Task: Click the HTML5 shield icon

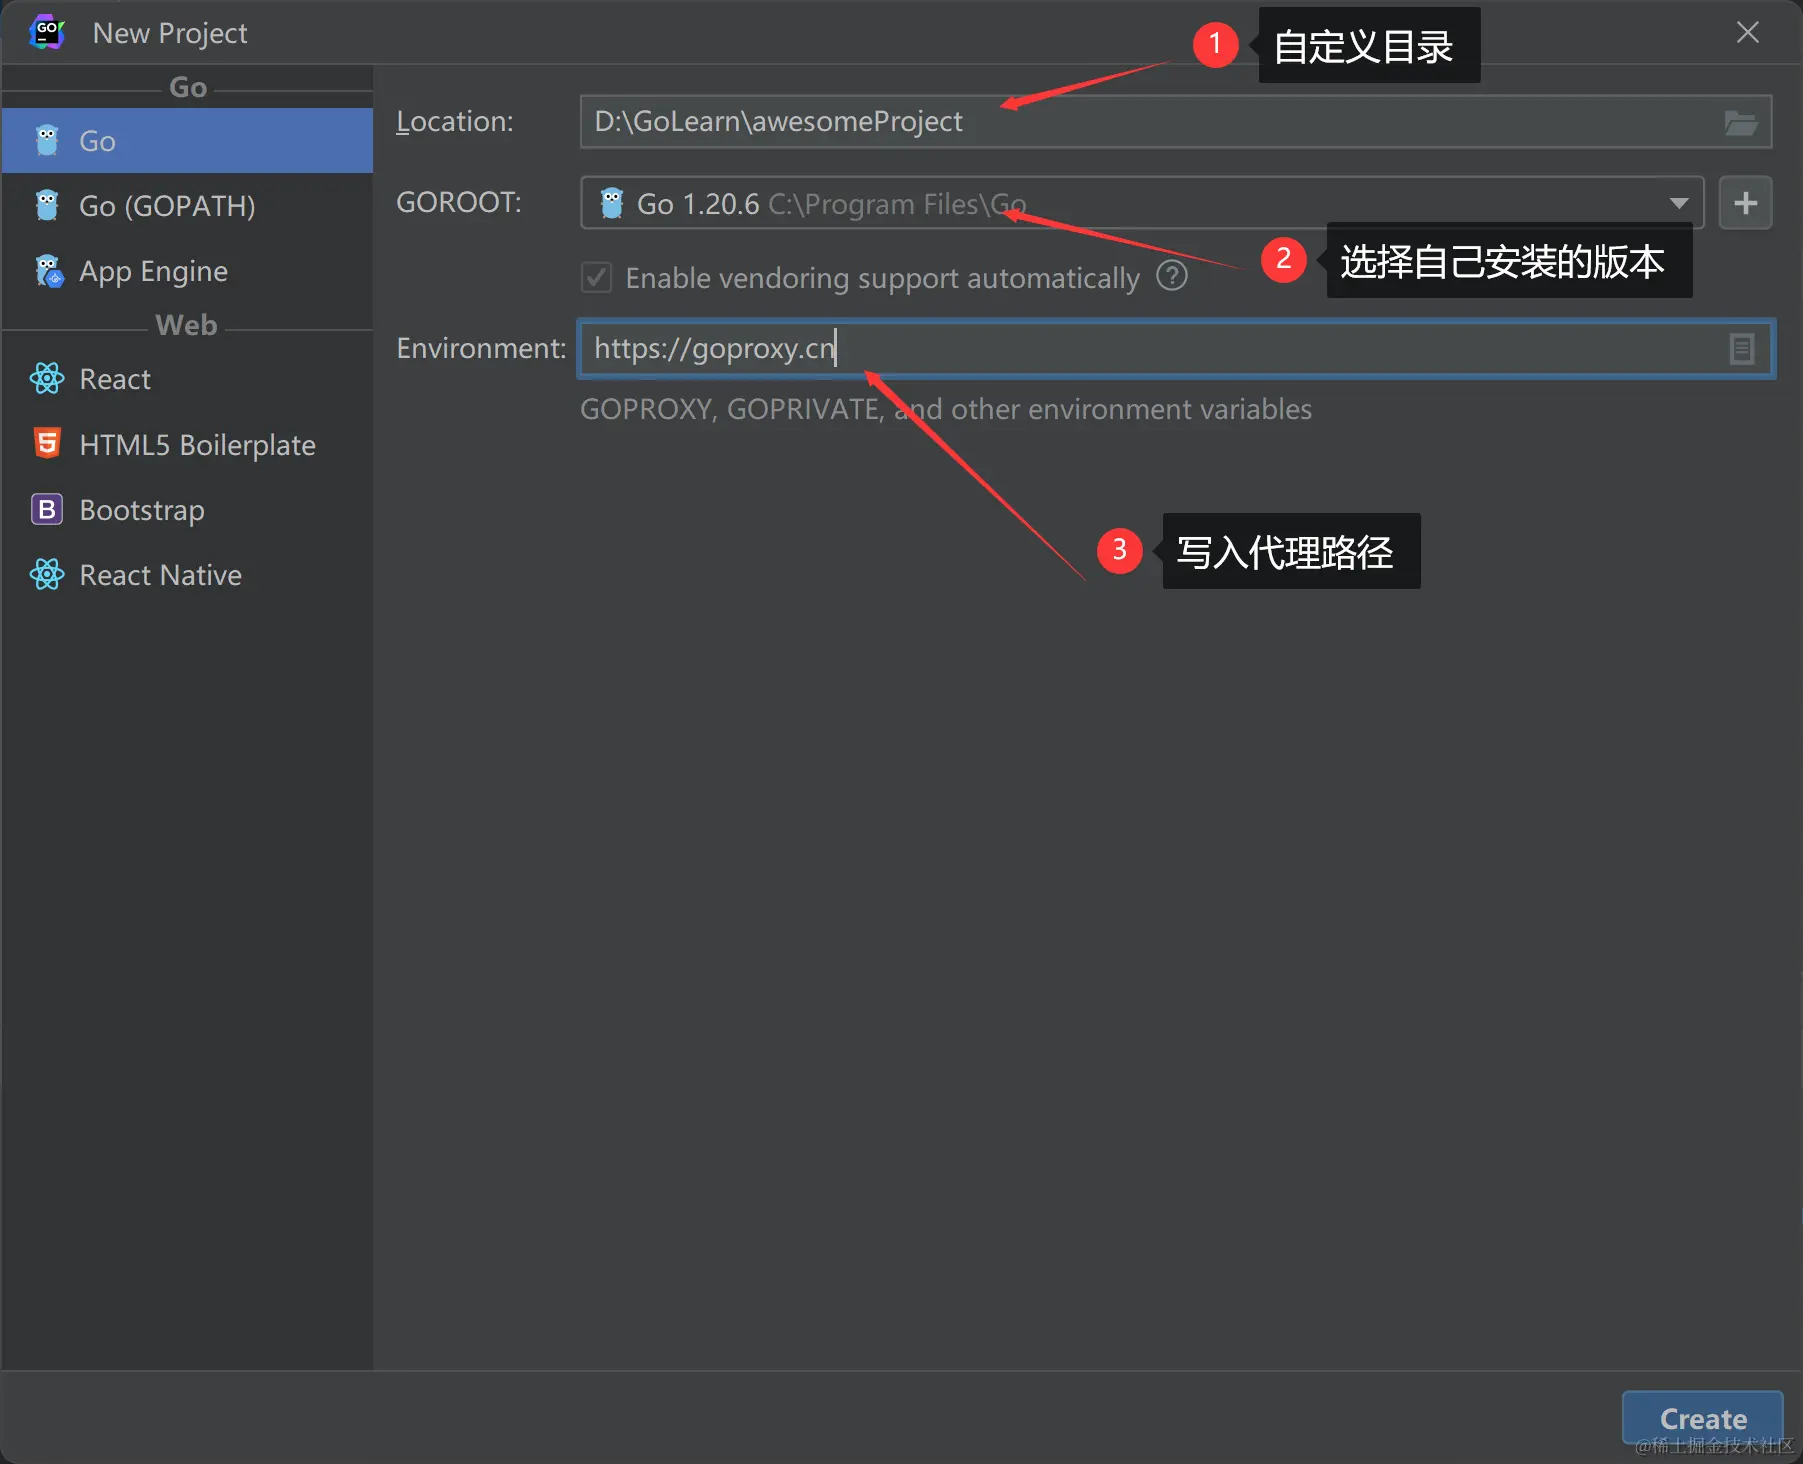Action: coord(47,443)
